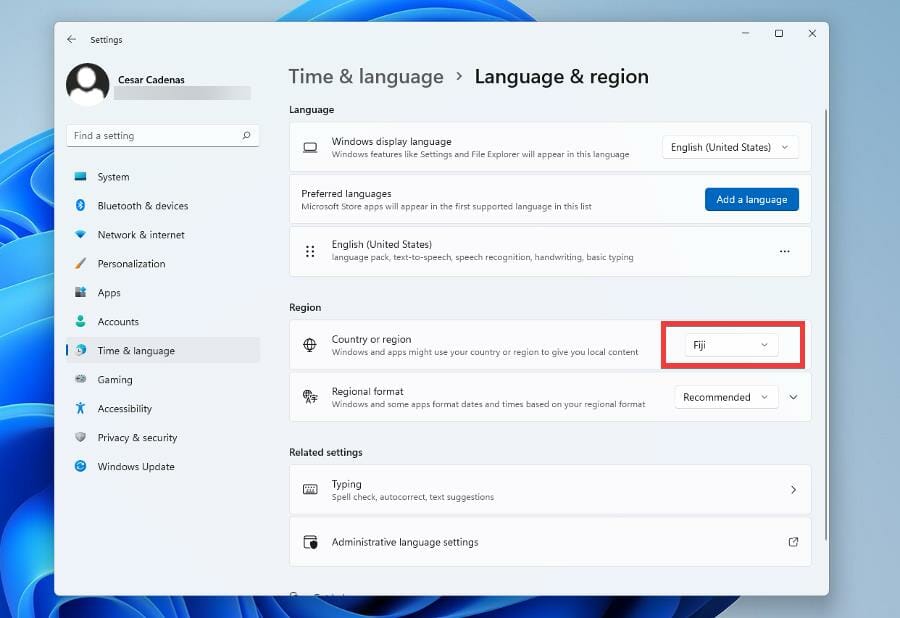Click the Add a language button
This screenshot has height=618, width=900.
pyautogui.click(x=751, y=199)
